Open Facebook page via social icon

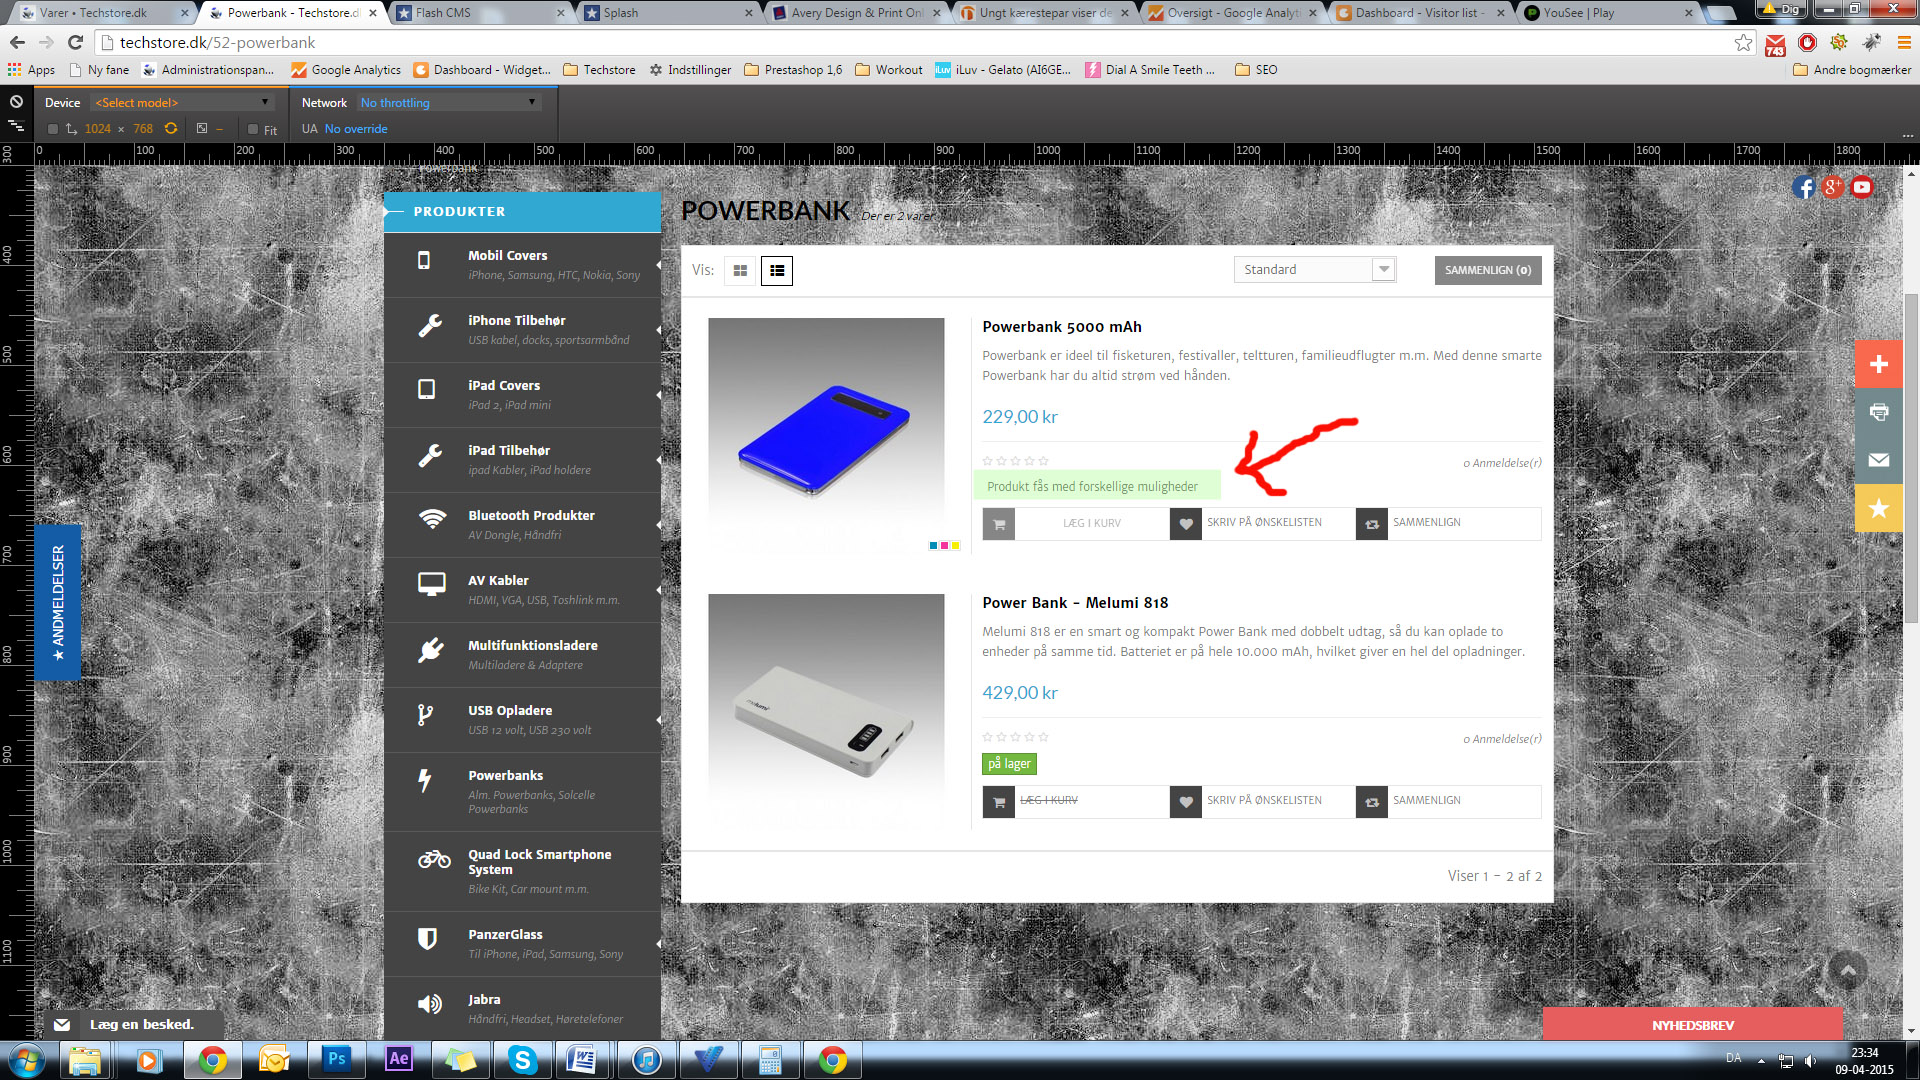[x=1803, y=187]
